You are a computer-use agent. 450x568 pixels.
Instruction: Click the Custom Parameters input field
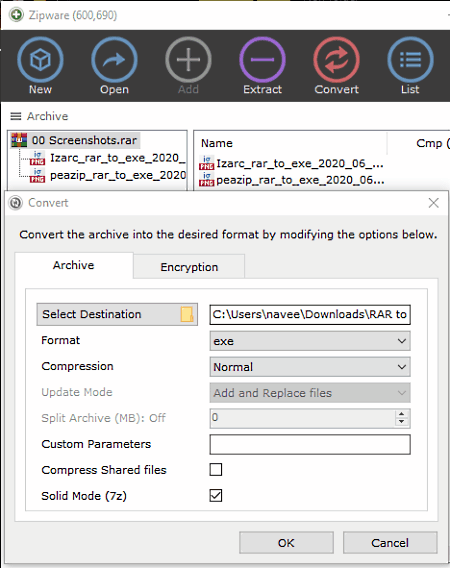(x=310, y=444)
